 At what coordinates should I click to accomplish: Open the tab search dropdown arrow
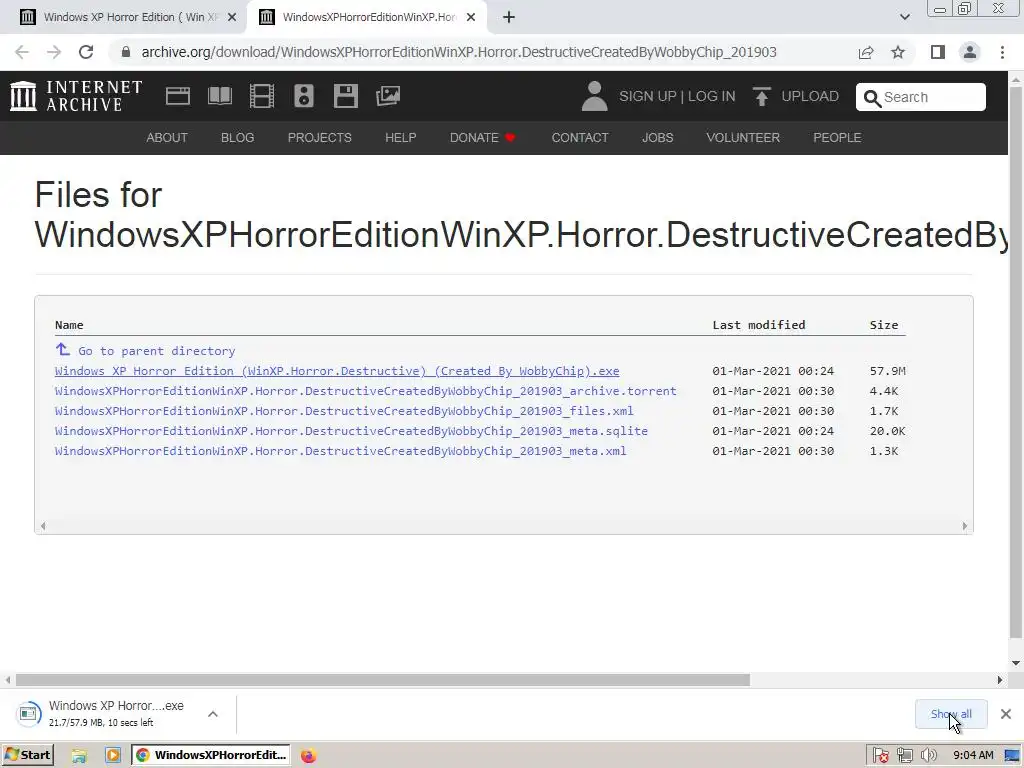point(904,17)
